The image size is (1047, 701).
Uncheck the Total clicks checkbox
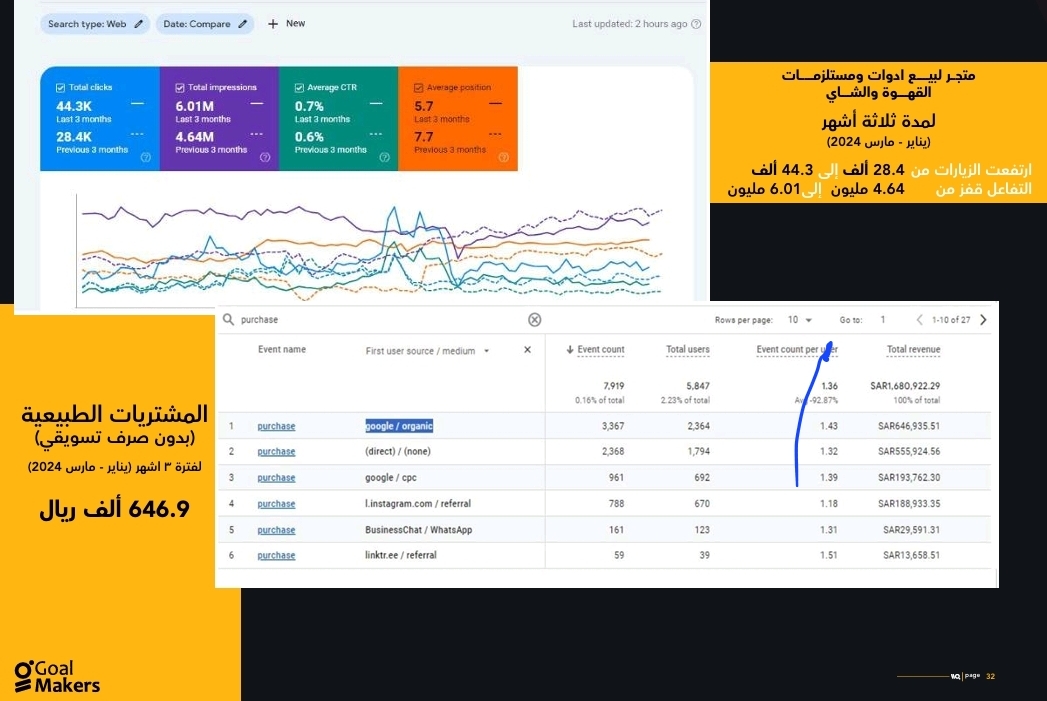(x=61, y=88)
